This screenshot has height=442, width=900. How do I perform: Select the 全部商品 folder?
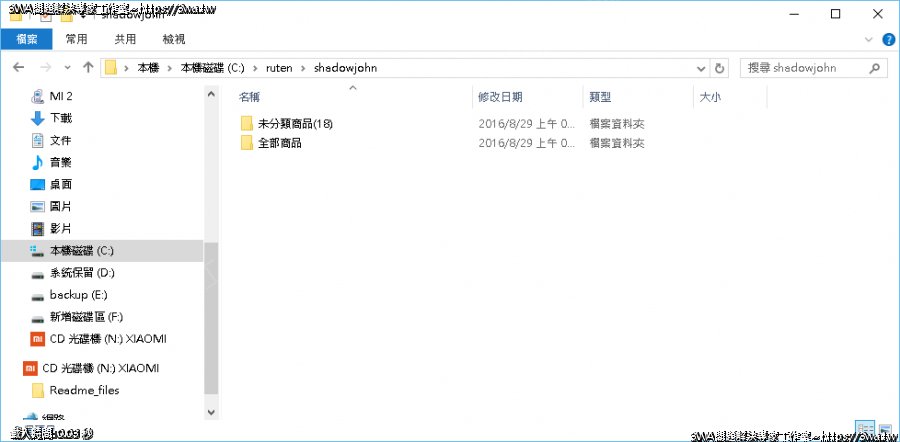[x=280, y=143]
